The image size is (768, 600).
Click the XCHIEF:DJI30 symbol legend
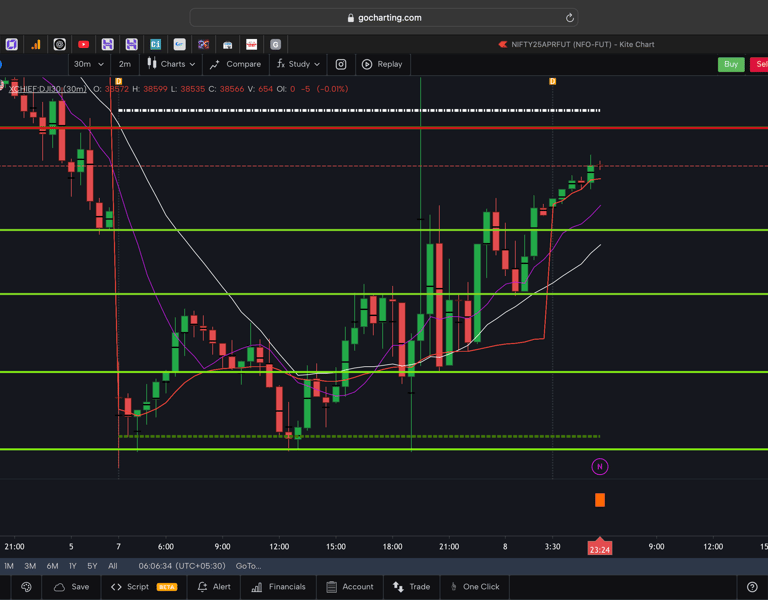pos(48,89)
